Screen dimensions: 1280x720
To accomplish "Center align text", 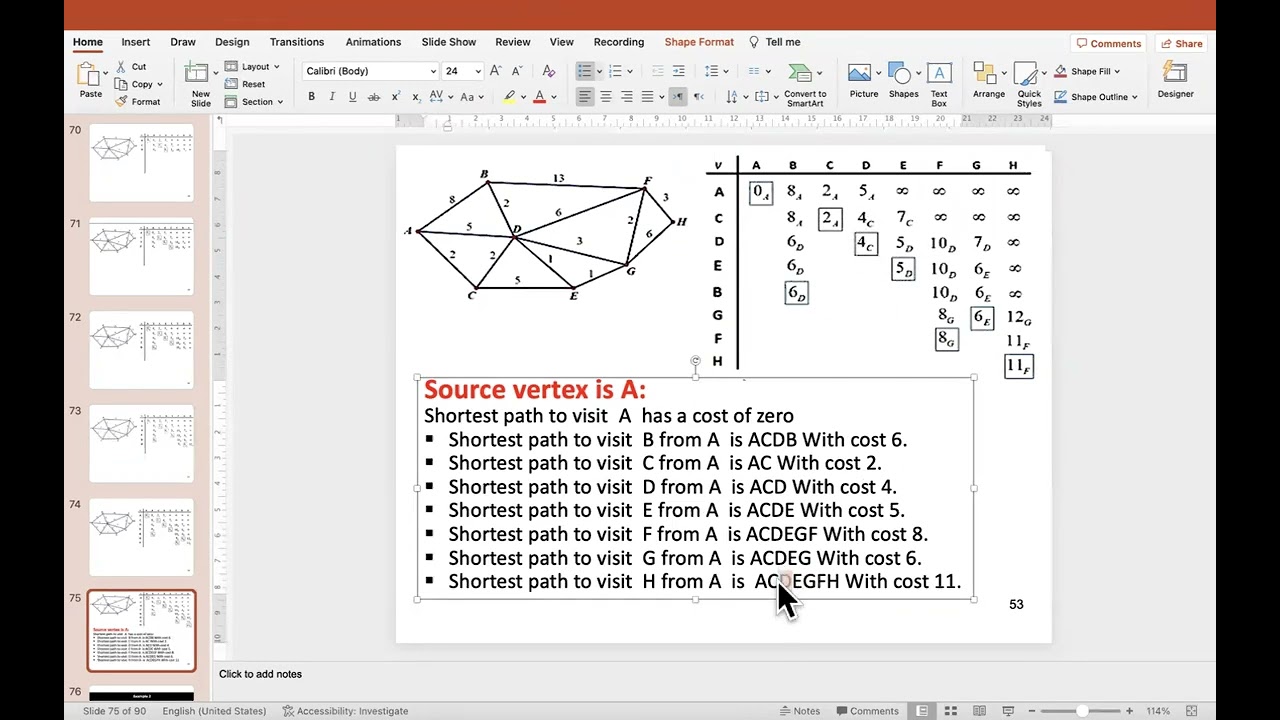I will 605,97.
